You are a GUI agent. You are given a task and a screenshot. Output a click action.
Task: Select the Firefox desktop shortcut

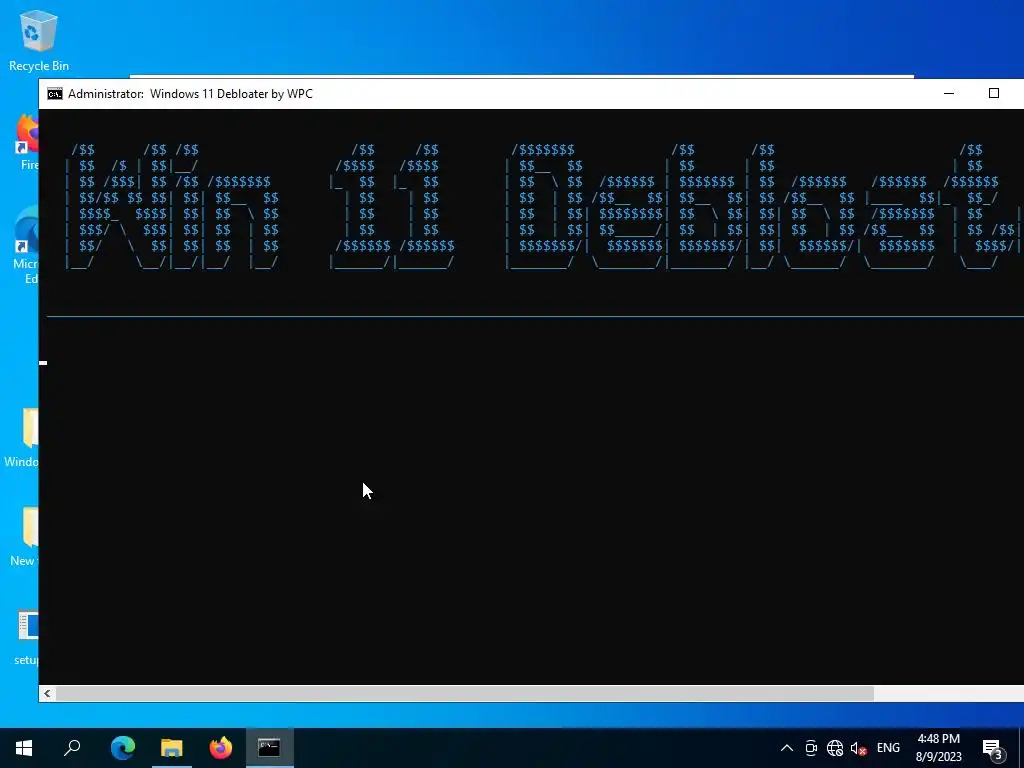pyautogui.click(x=27, y=143)
